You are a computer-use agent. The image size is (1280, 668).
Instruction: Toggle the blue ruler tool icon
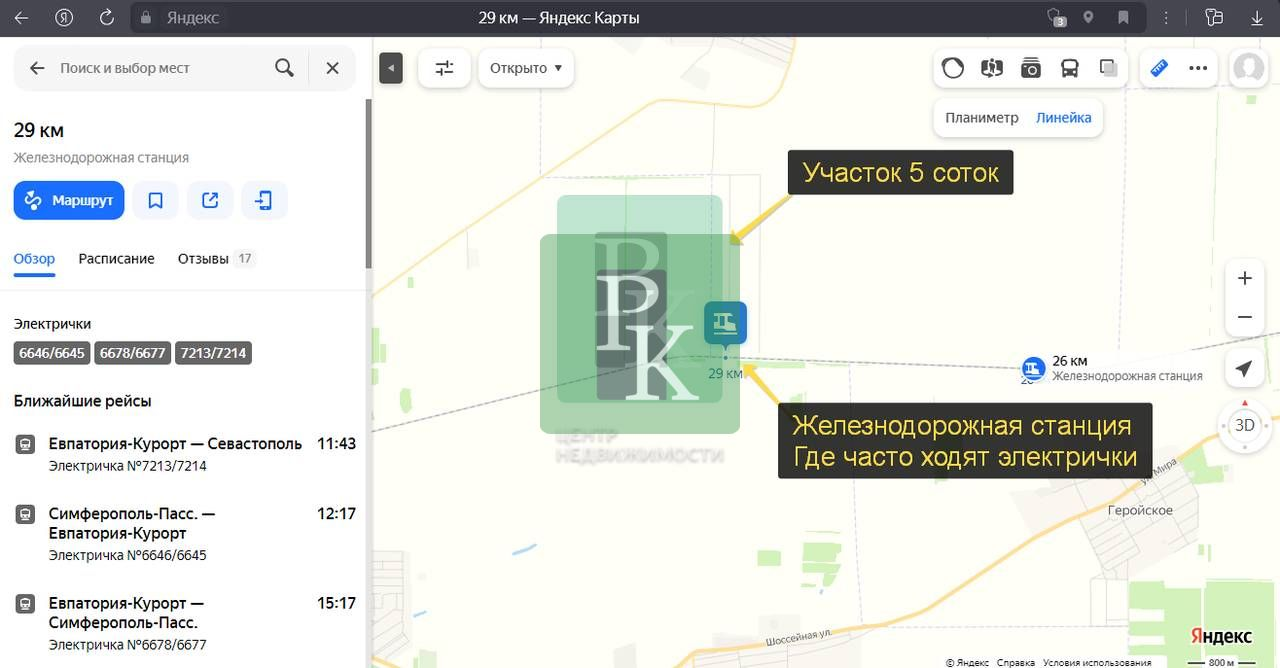(1159, 68)
